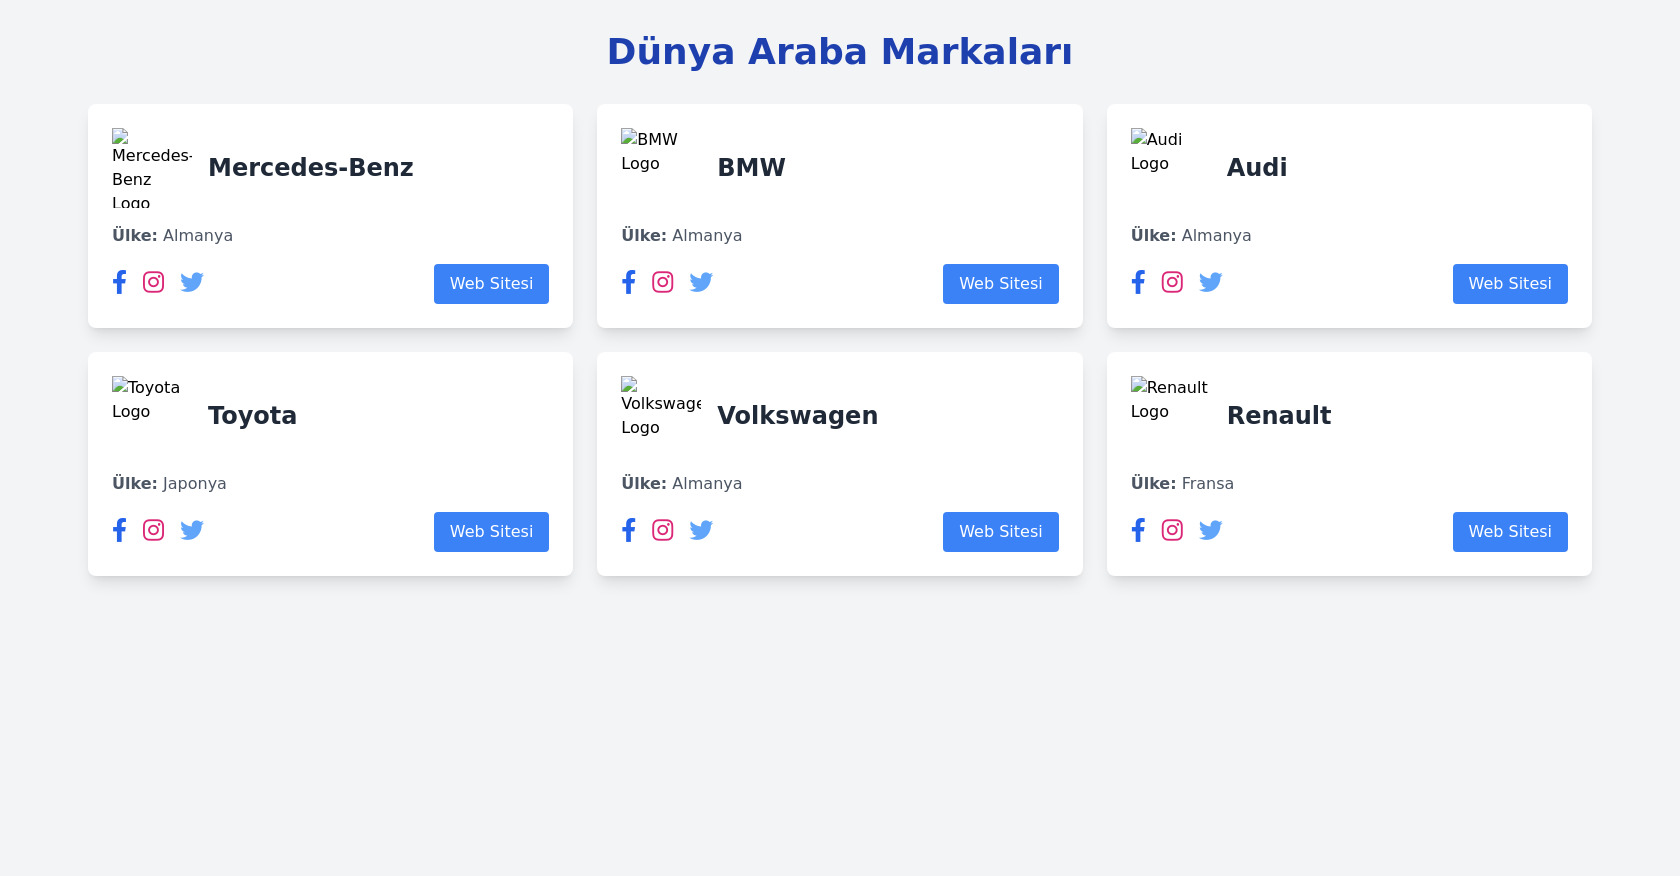Open Renault Facebook icon
This screenshot has width=1680, height=876.
click(x=1138, y=530)
